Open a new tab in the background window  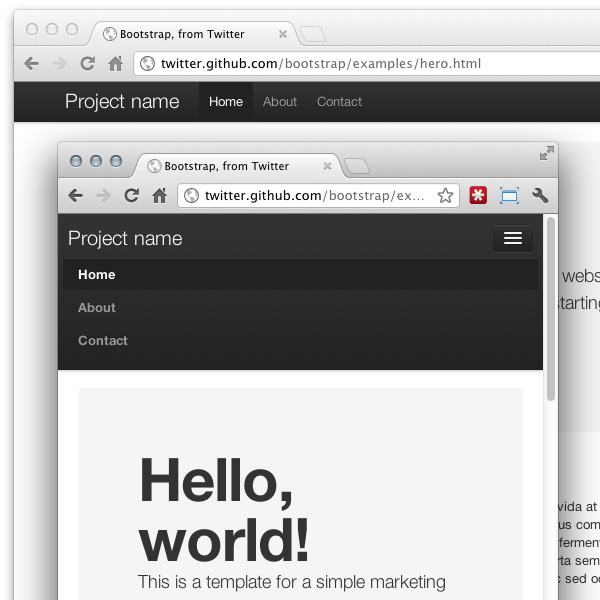pyautogui.click(x=313, y=34)
